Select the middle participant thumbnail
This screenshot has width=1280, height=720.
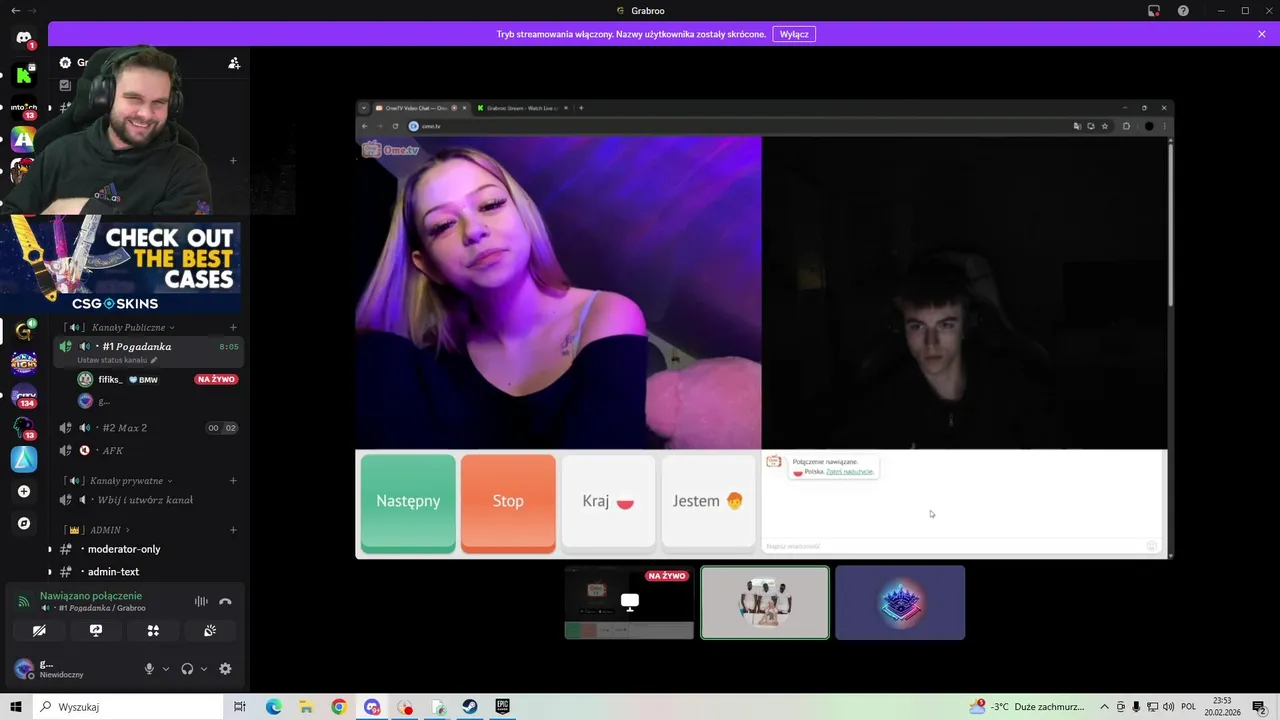pos(765,602)
